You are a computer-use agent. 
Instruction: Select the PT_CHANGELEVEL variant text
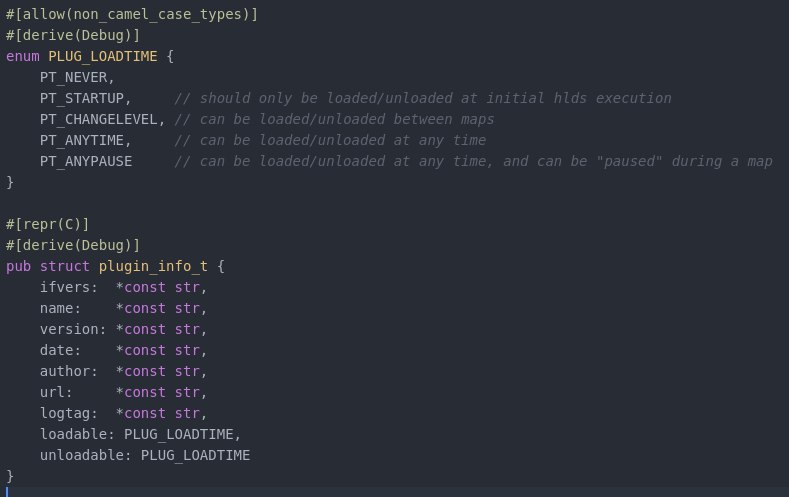[99, 119]
